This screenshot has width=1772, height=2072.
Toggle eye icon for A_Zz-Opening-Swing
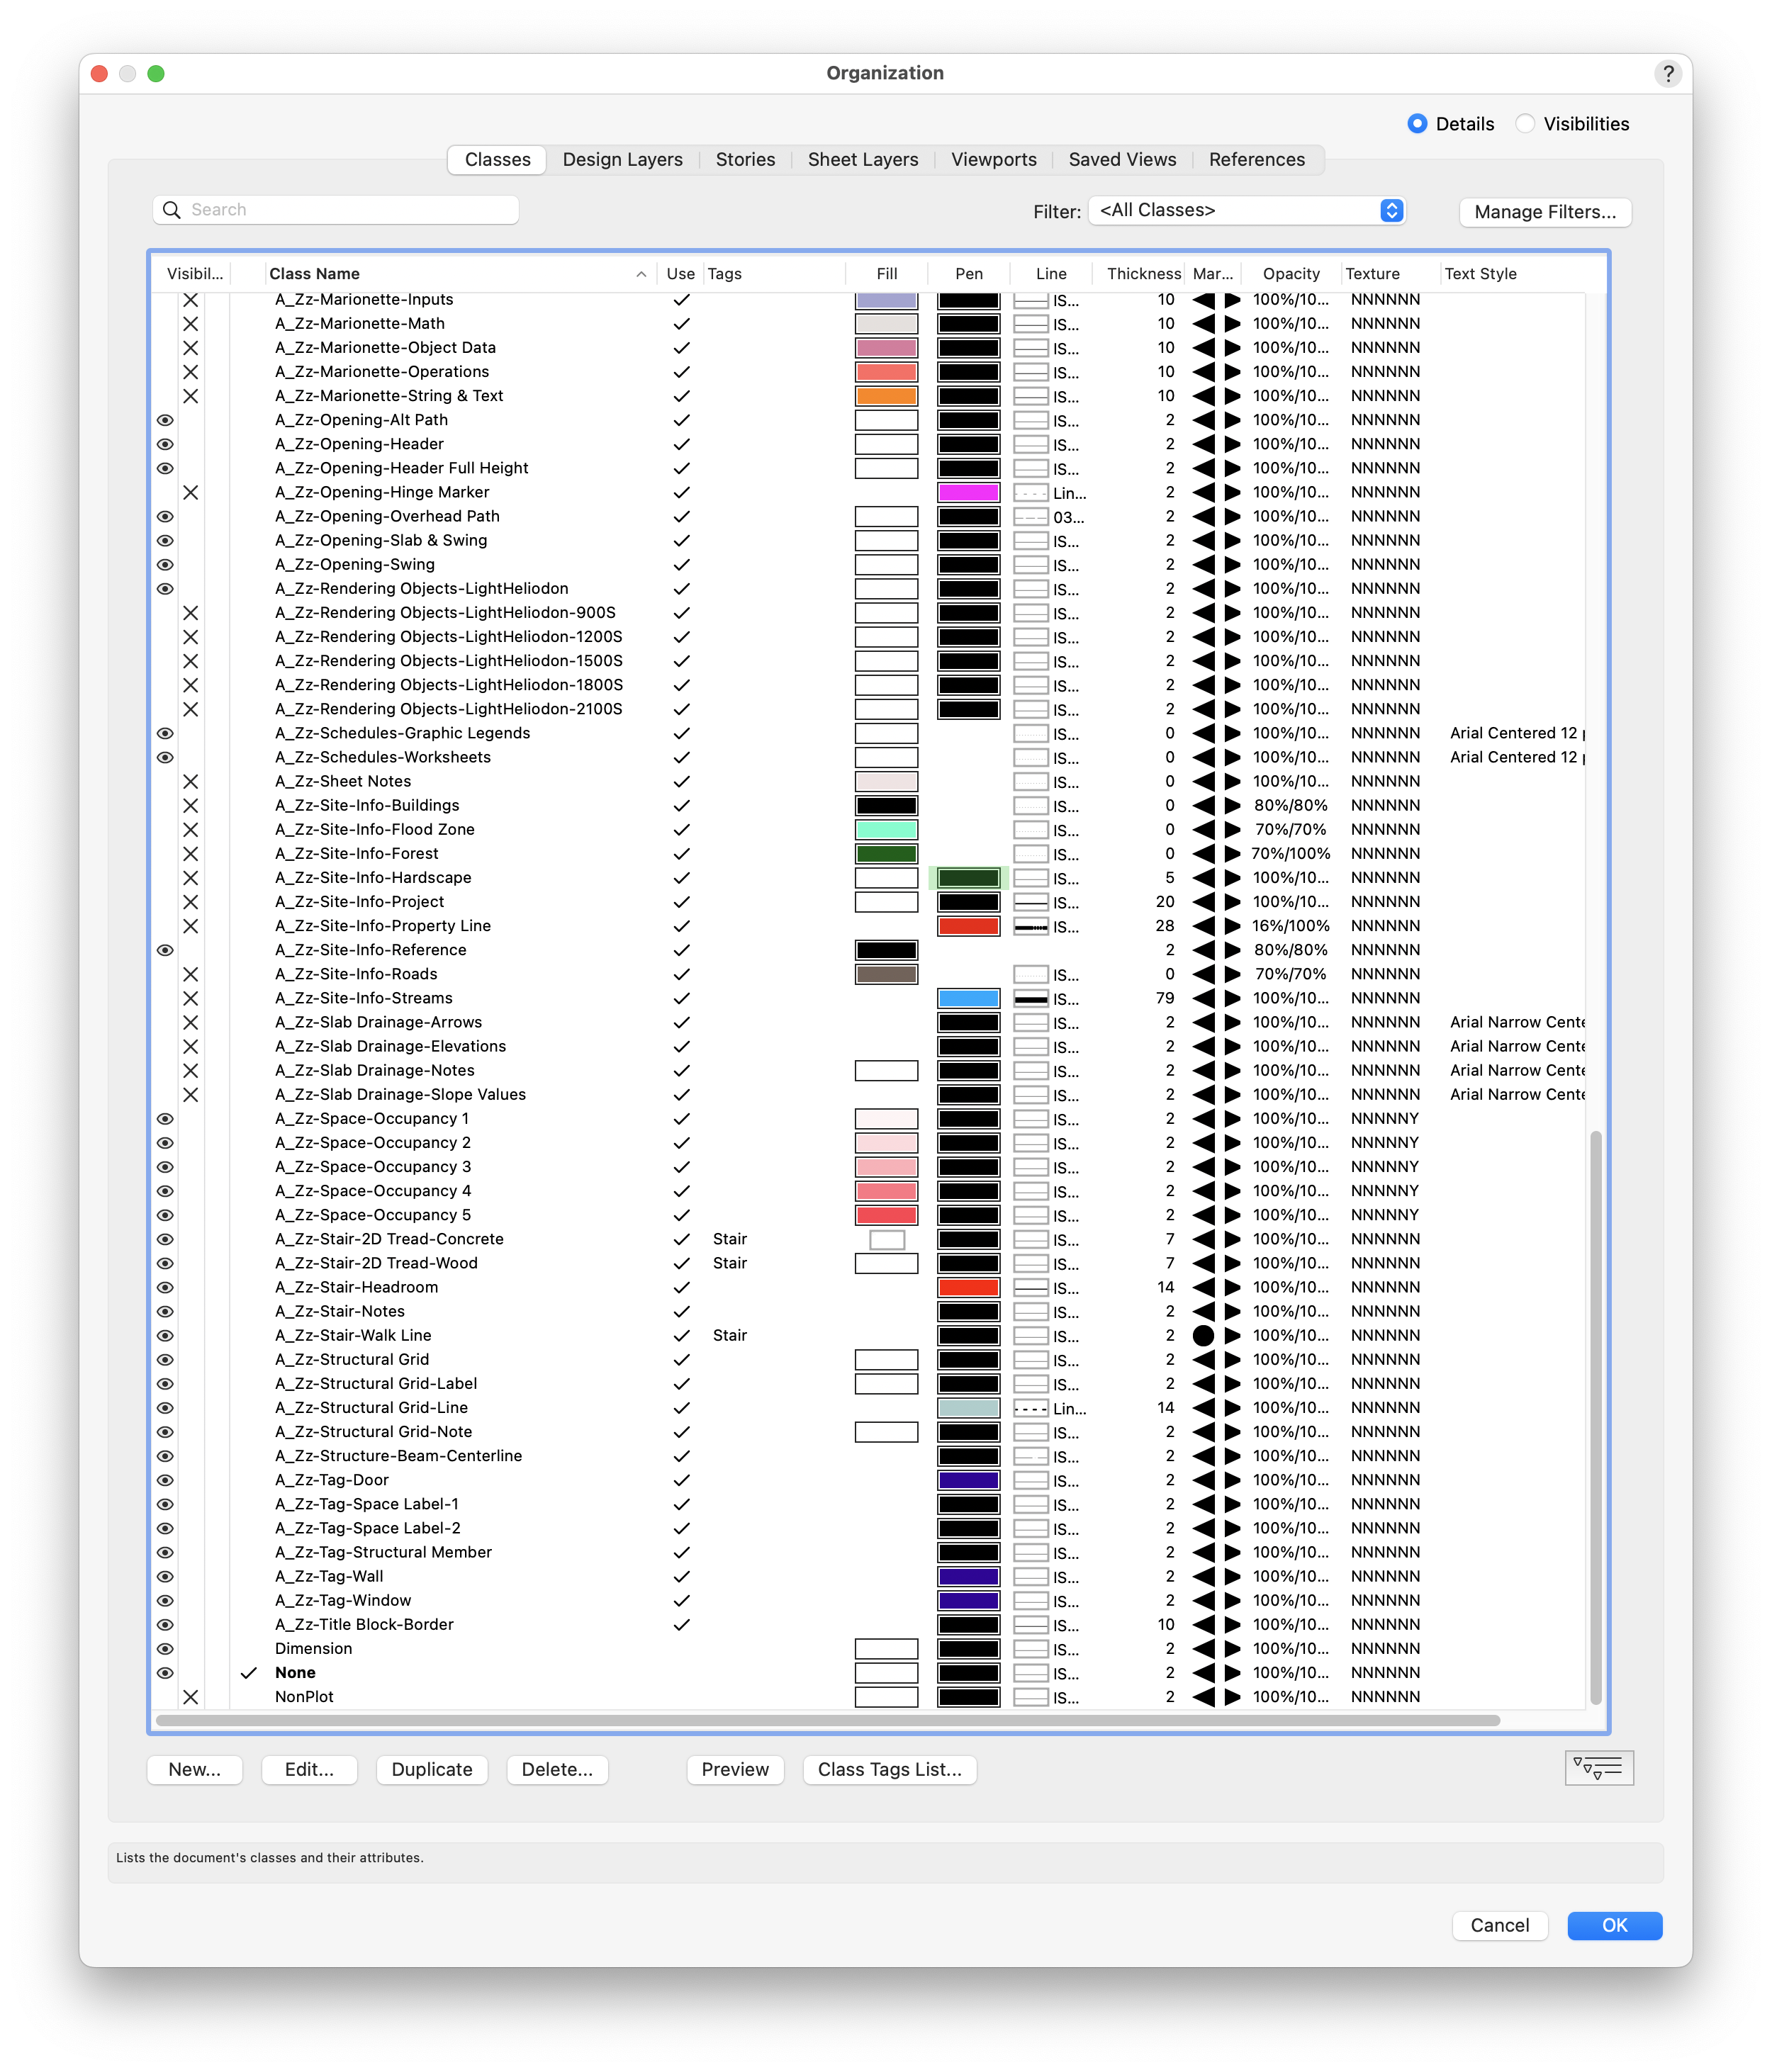165,565
